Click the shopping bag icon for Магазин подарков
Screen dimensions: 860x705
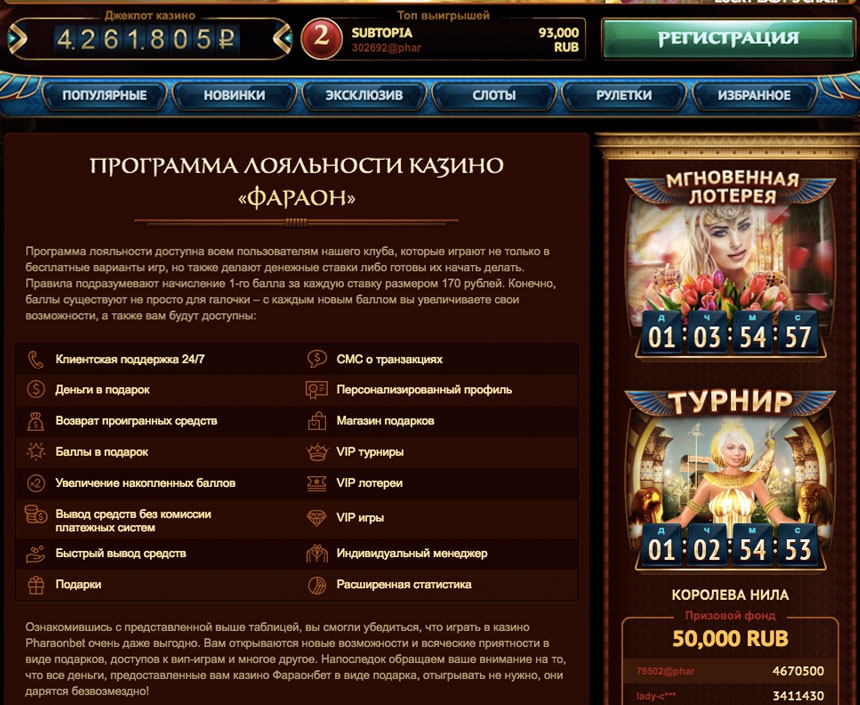(316, 421)
